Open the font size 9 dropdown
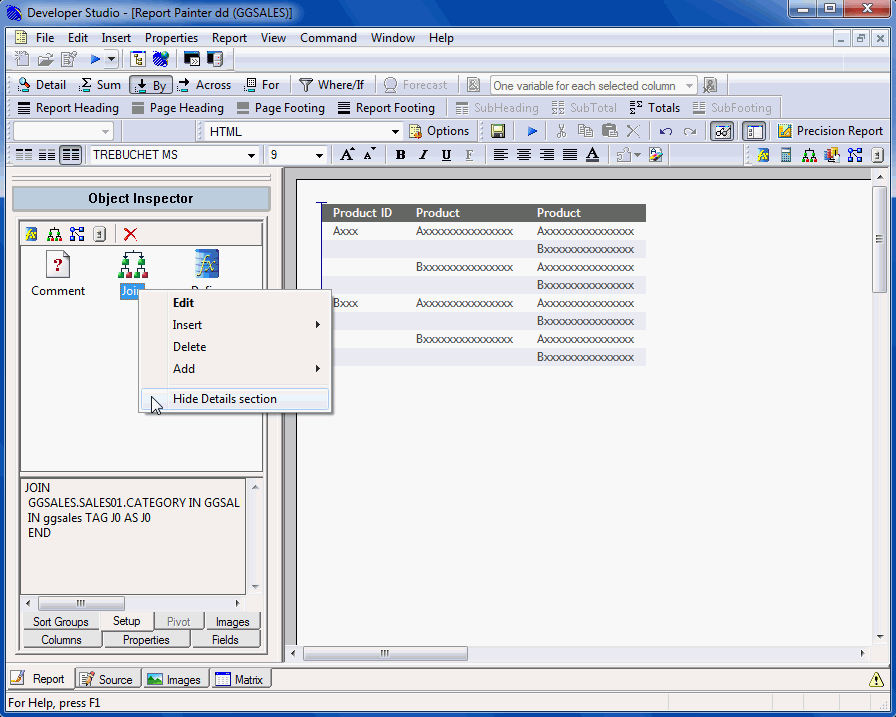 click(319, 155)
